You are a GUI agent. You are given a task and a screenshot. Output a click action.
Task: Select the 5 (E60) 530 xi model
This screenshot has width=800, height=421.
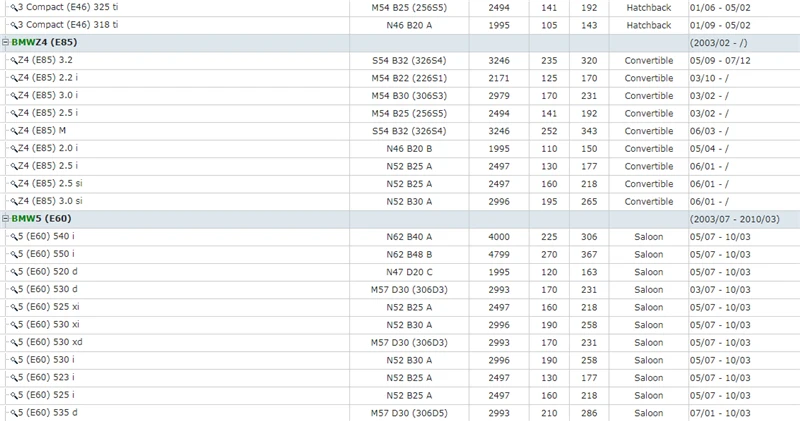point(48,324)
